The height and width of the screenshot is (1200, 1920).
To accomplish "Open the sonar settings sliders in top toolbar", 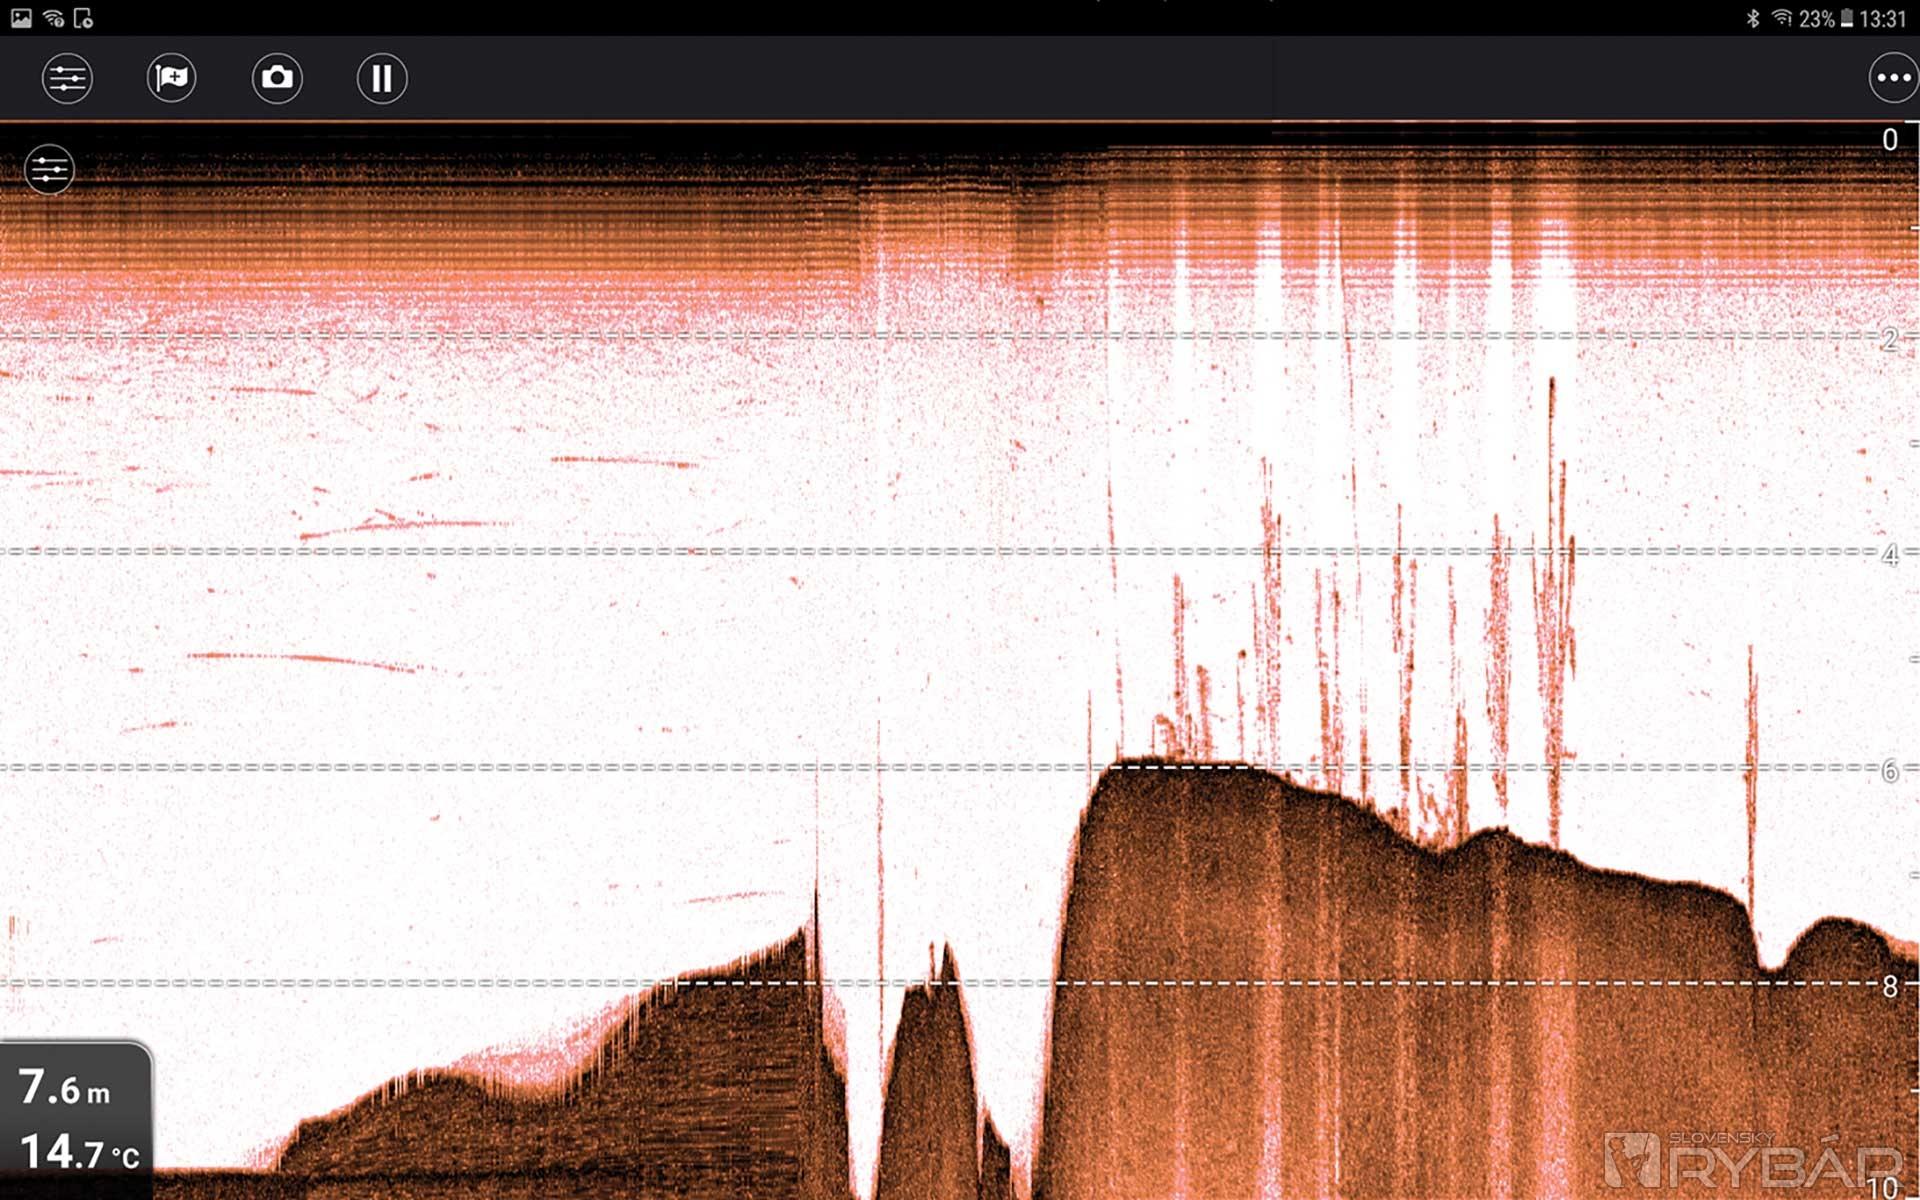I will point(67,78).
